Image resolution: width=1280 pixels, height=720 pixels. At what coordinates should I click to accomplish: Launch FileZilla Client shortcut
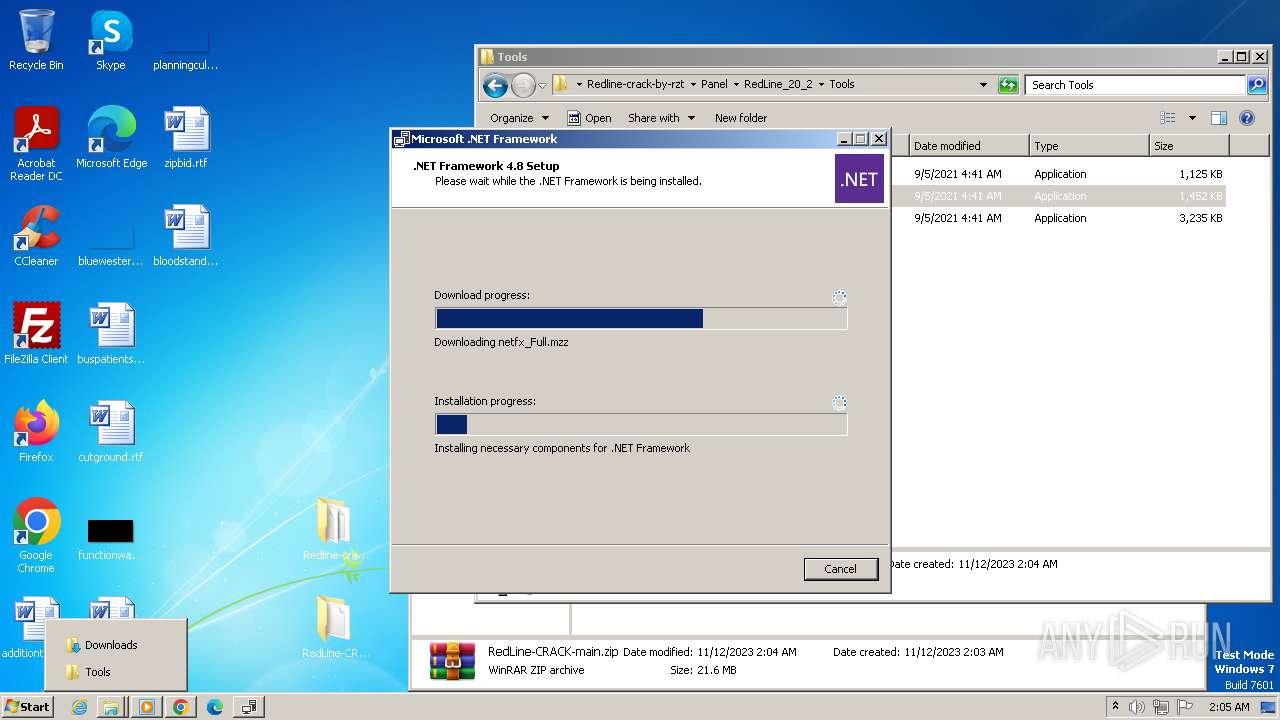click(36, 334)
